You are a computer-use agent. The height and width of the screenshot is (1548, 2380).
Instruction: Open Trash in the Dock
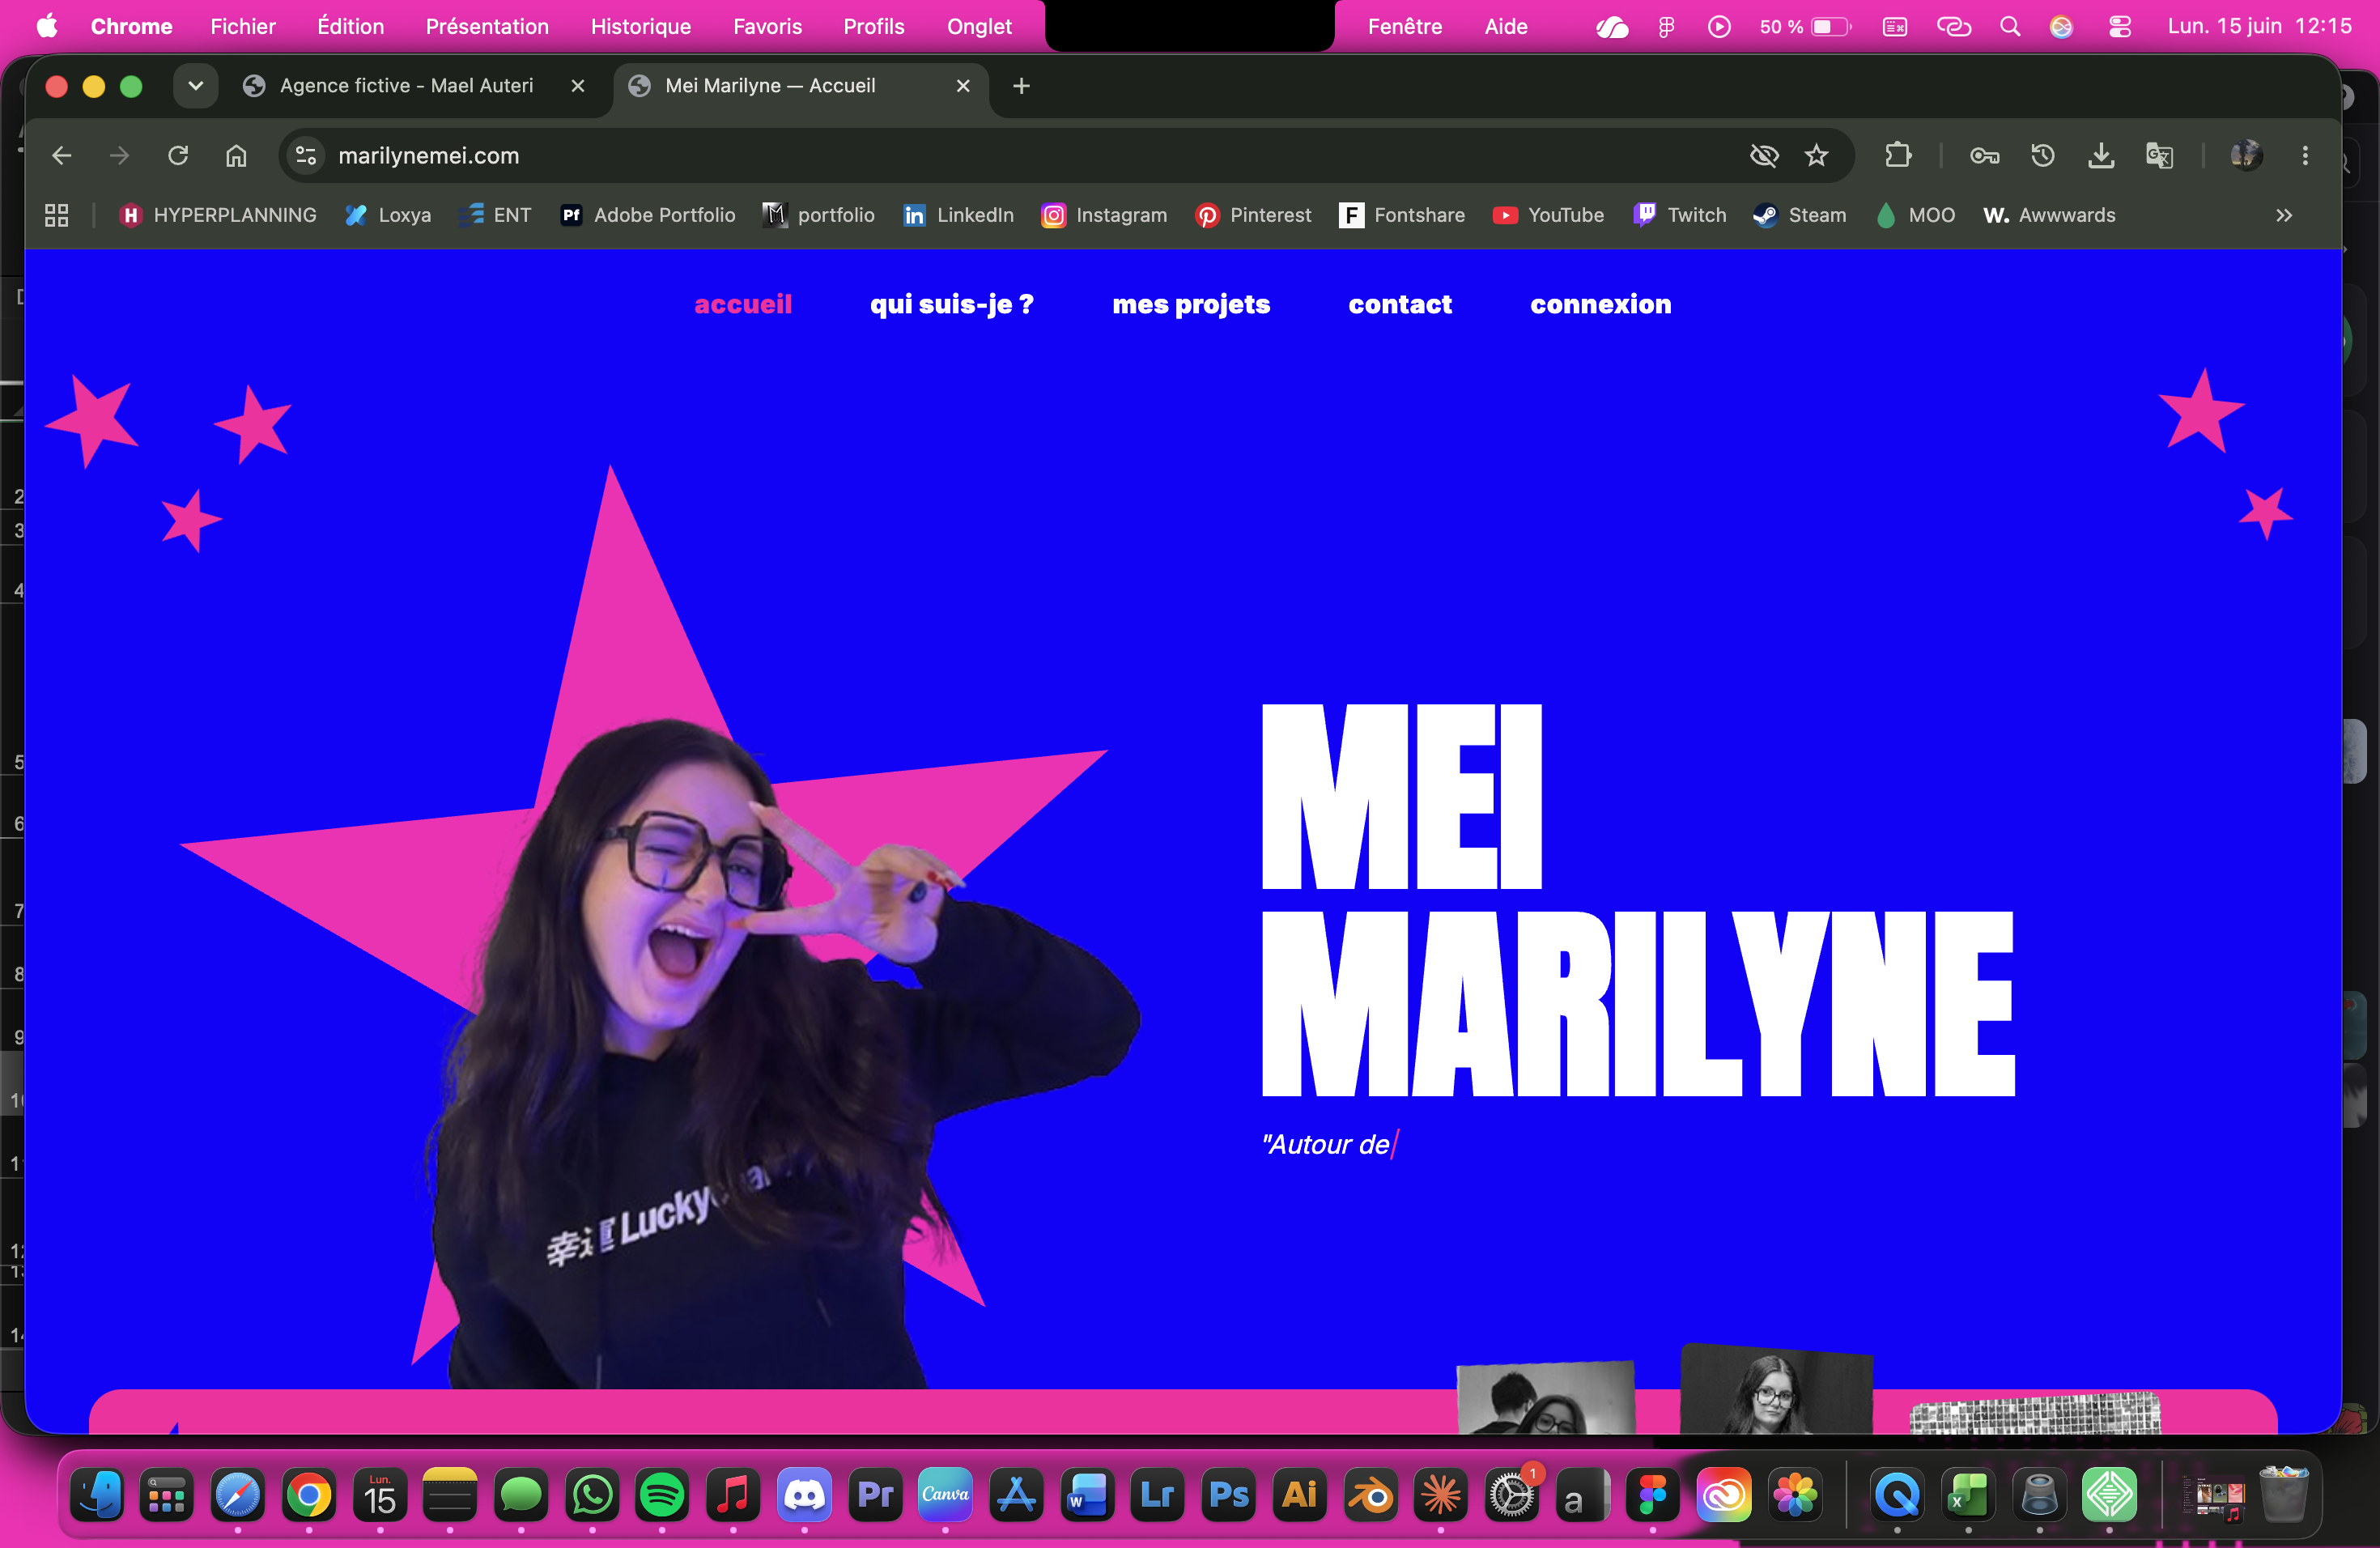[2284, 1495]
